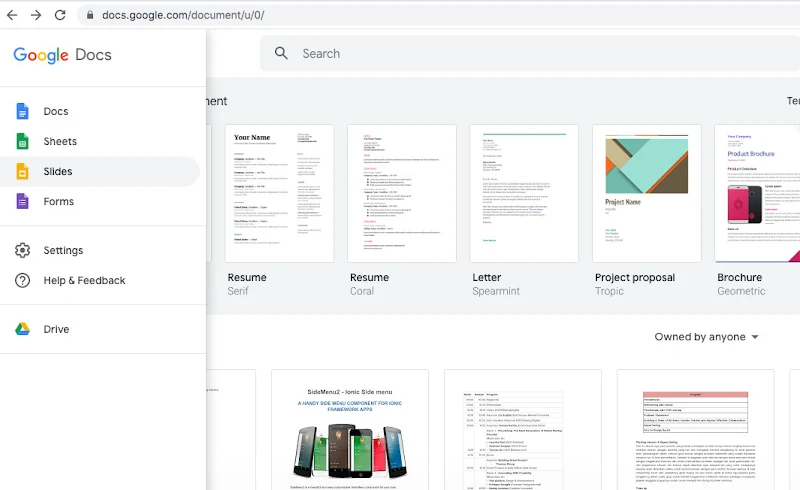Open Docs from the side menu
This screenshot has width=800, height=490.
(99, 111)
